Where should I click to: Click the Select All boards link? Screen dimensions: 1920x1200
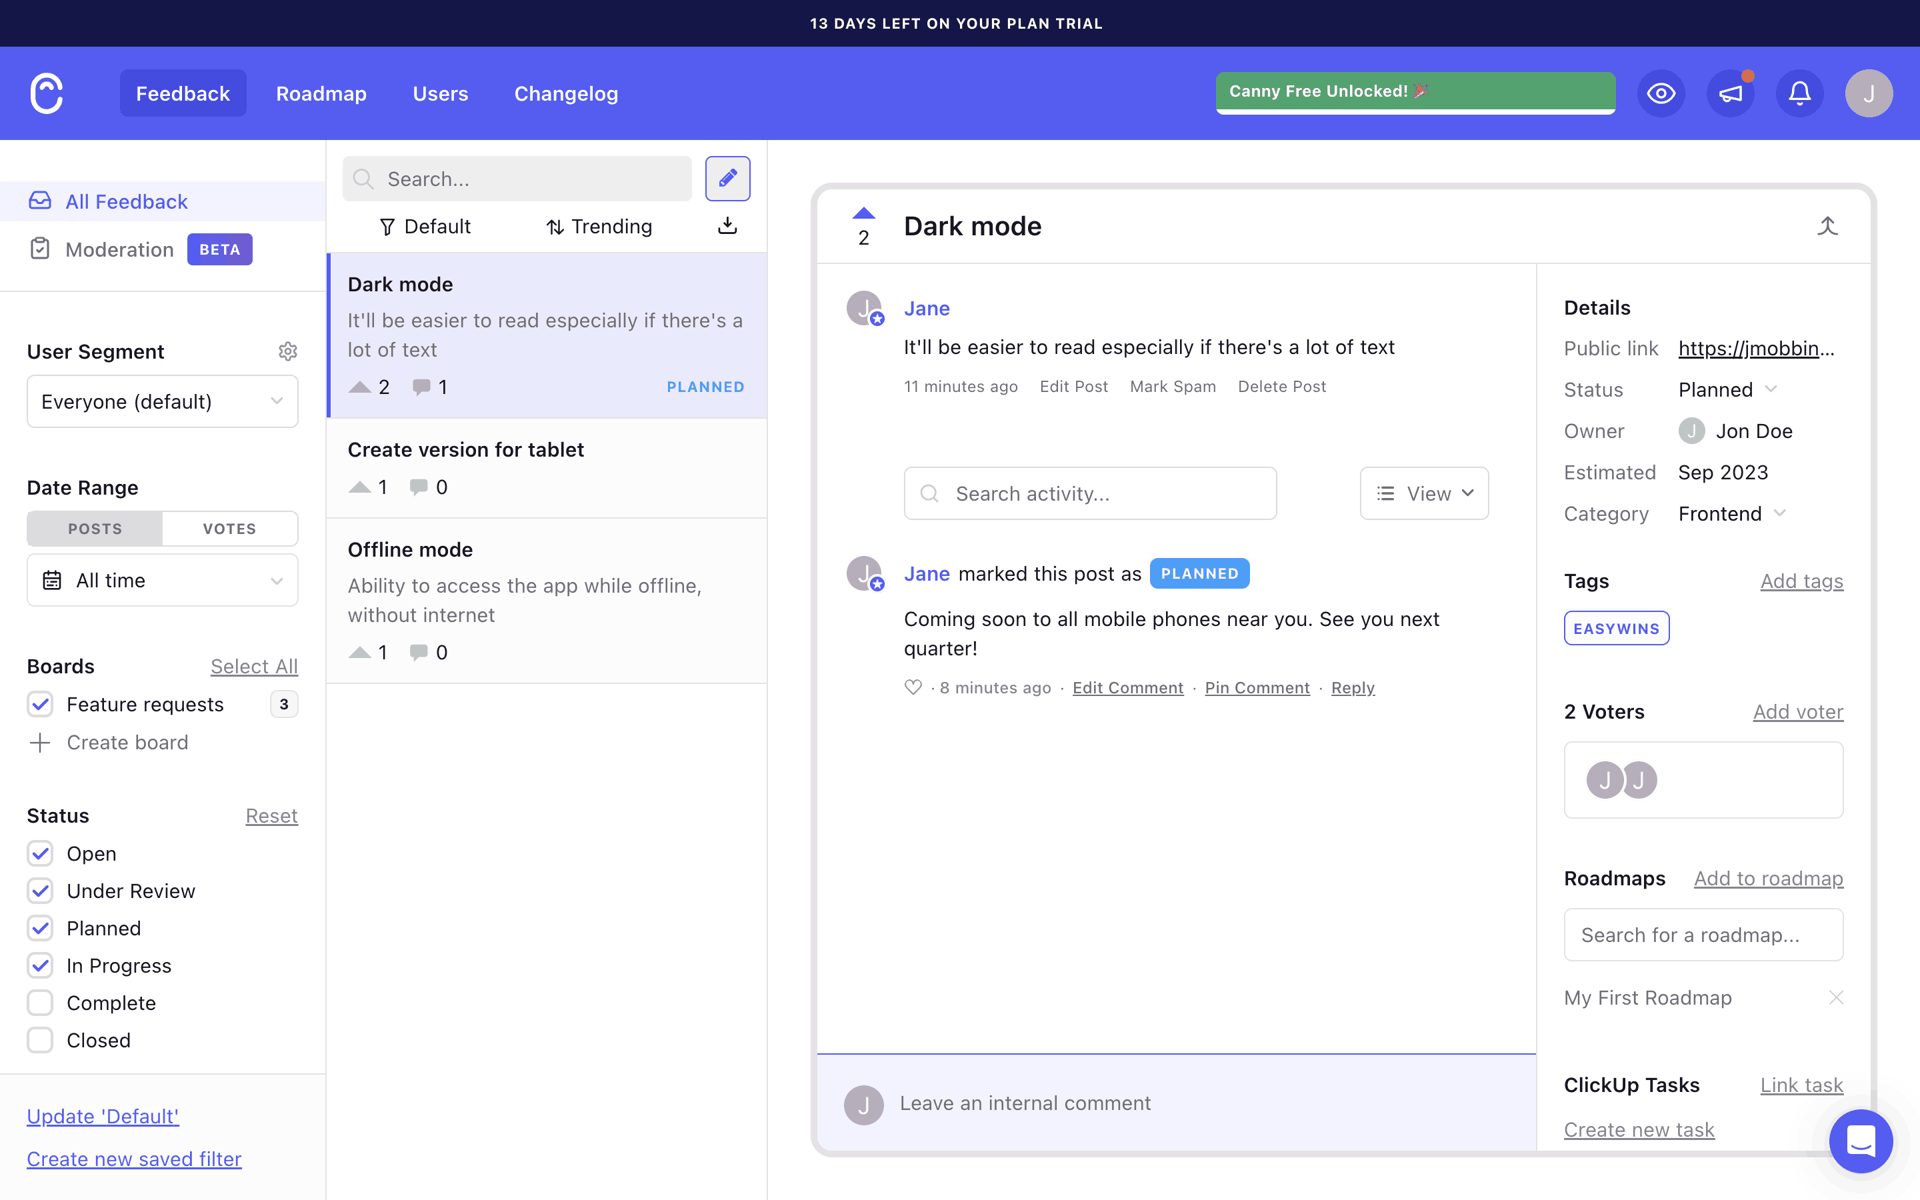pos(254,666)
